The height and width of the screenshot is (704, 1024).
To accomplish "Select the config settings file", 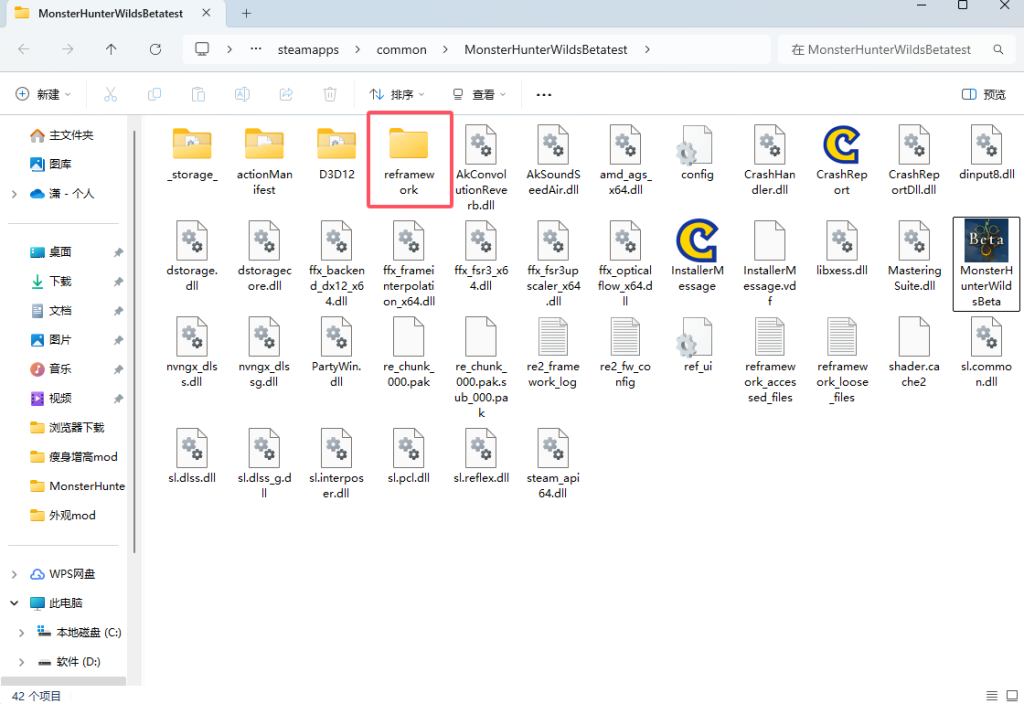I will [697, 154].
